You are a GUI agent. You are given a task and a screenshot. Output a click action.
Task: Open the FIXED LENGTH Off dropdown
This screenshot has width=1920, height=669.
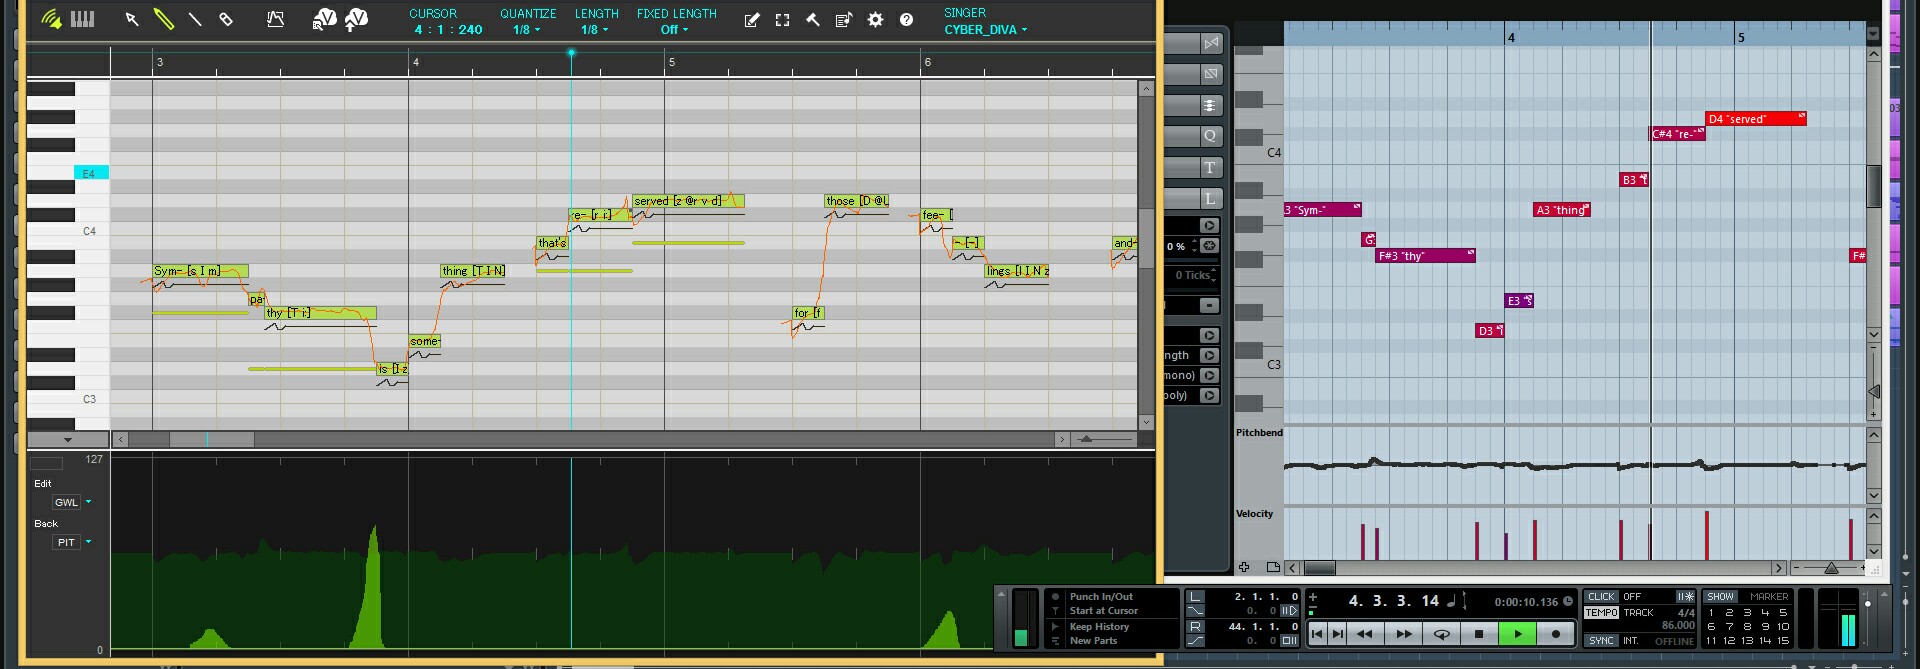(675, 30)
